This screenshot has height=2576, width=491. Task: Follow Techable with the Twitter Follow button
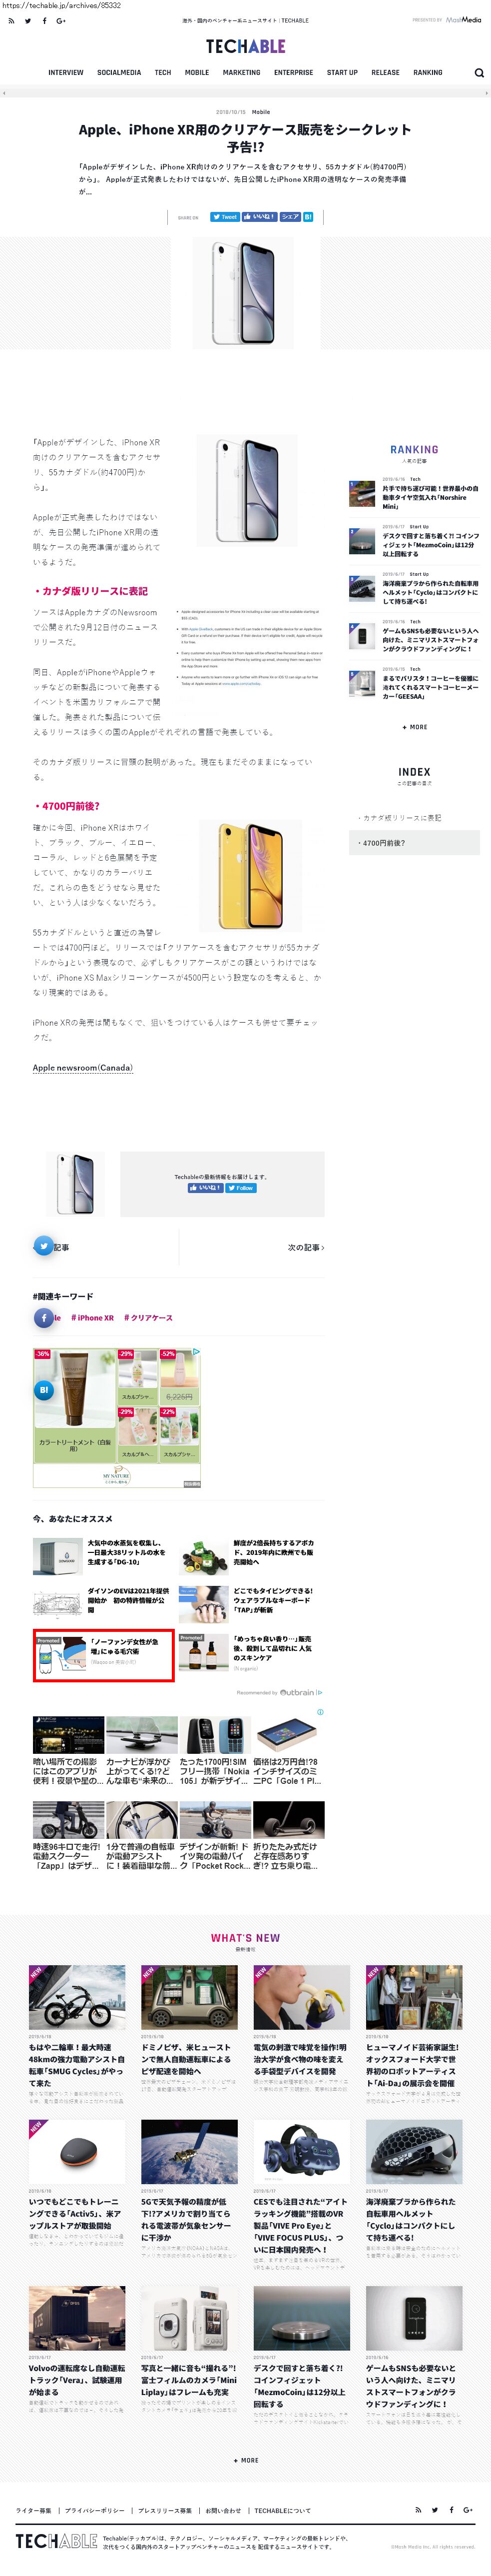pos(241,1188)
